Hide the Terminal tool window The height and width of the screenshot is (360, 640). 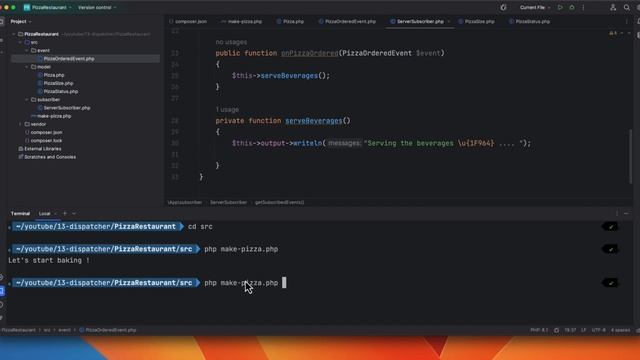pos(627,213)
